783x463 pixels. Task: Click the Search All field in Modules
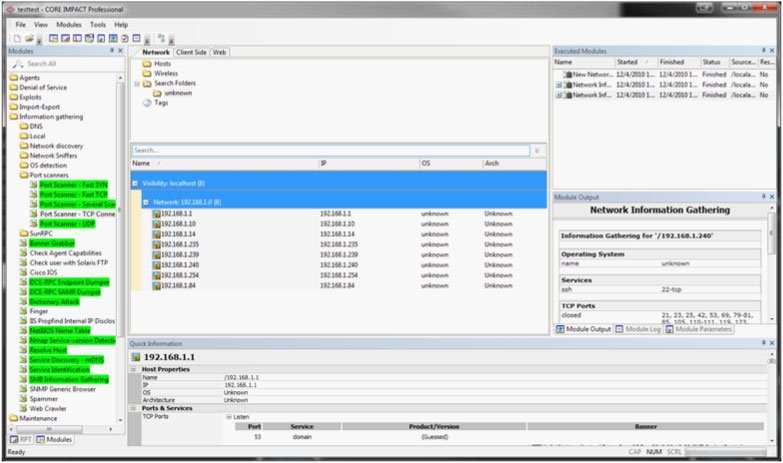point(67,64)
